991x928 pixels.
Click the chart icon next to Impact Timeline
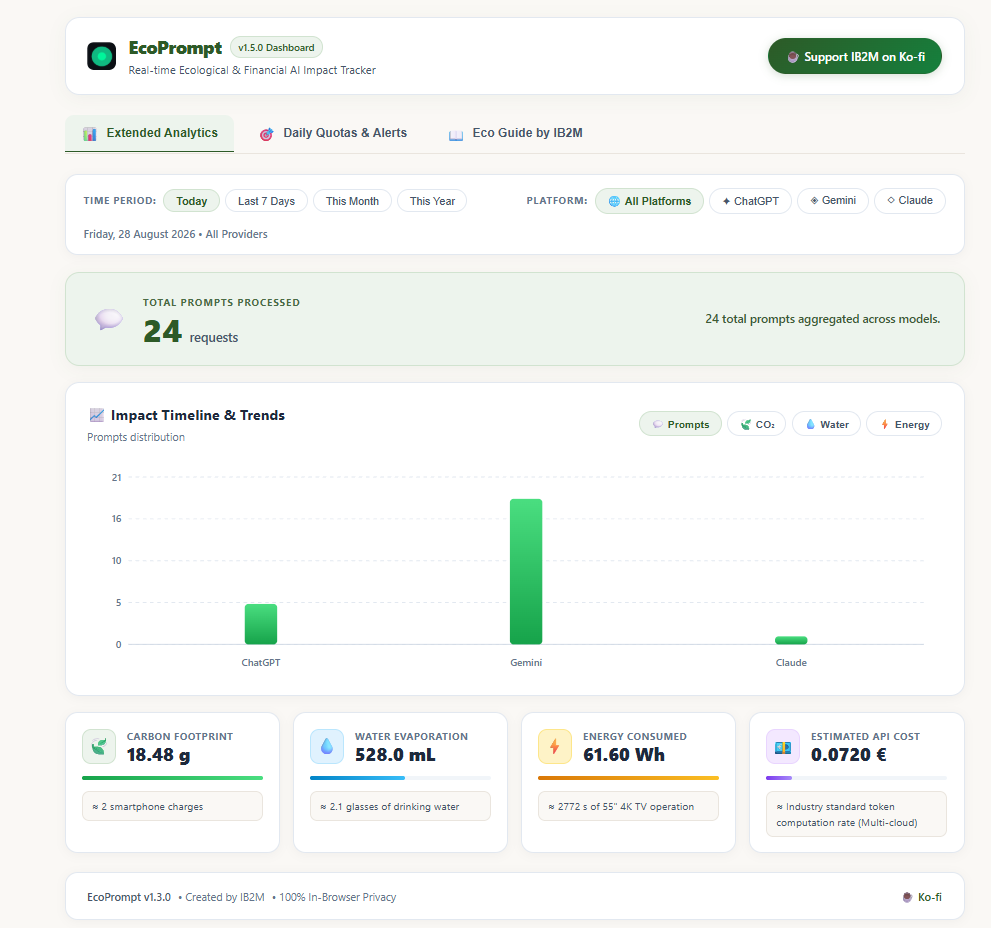[x=97, y=415]
